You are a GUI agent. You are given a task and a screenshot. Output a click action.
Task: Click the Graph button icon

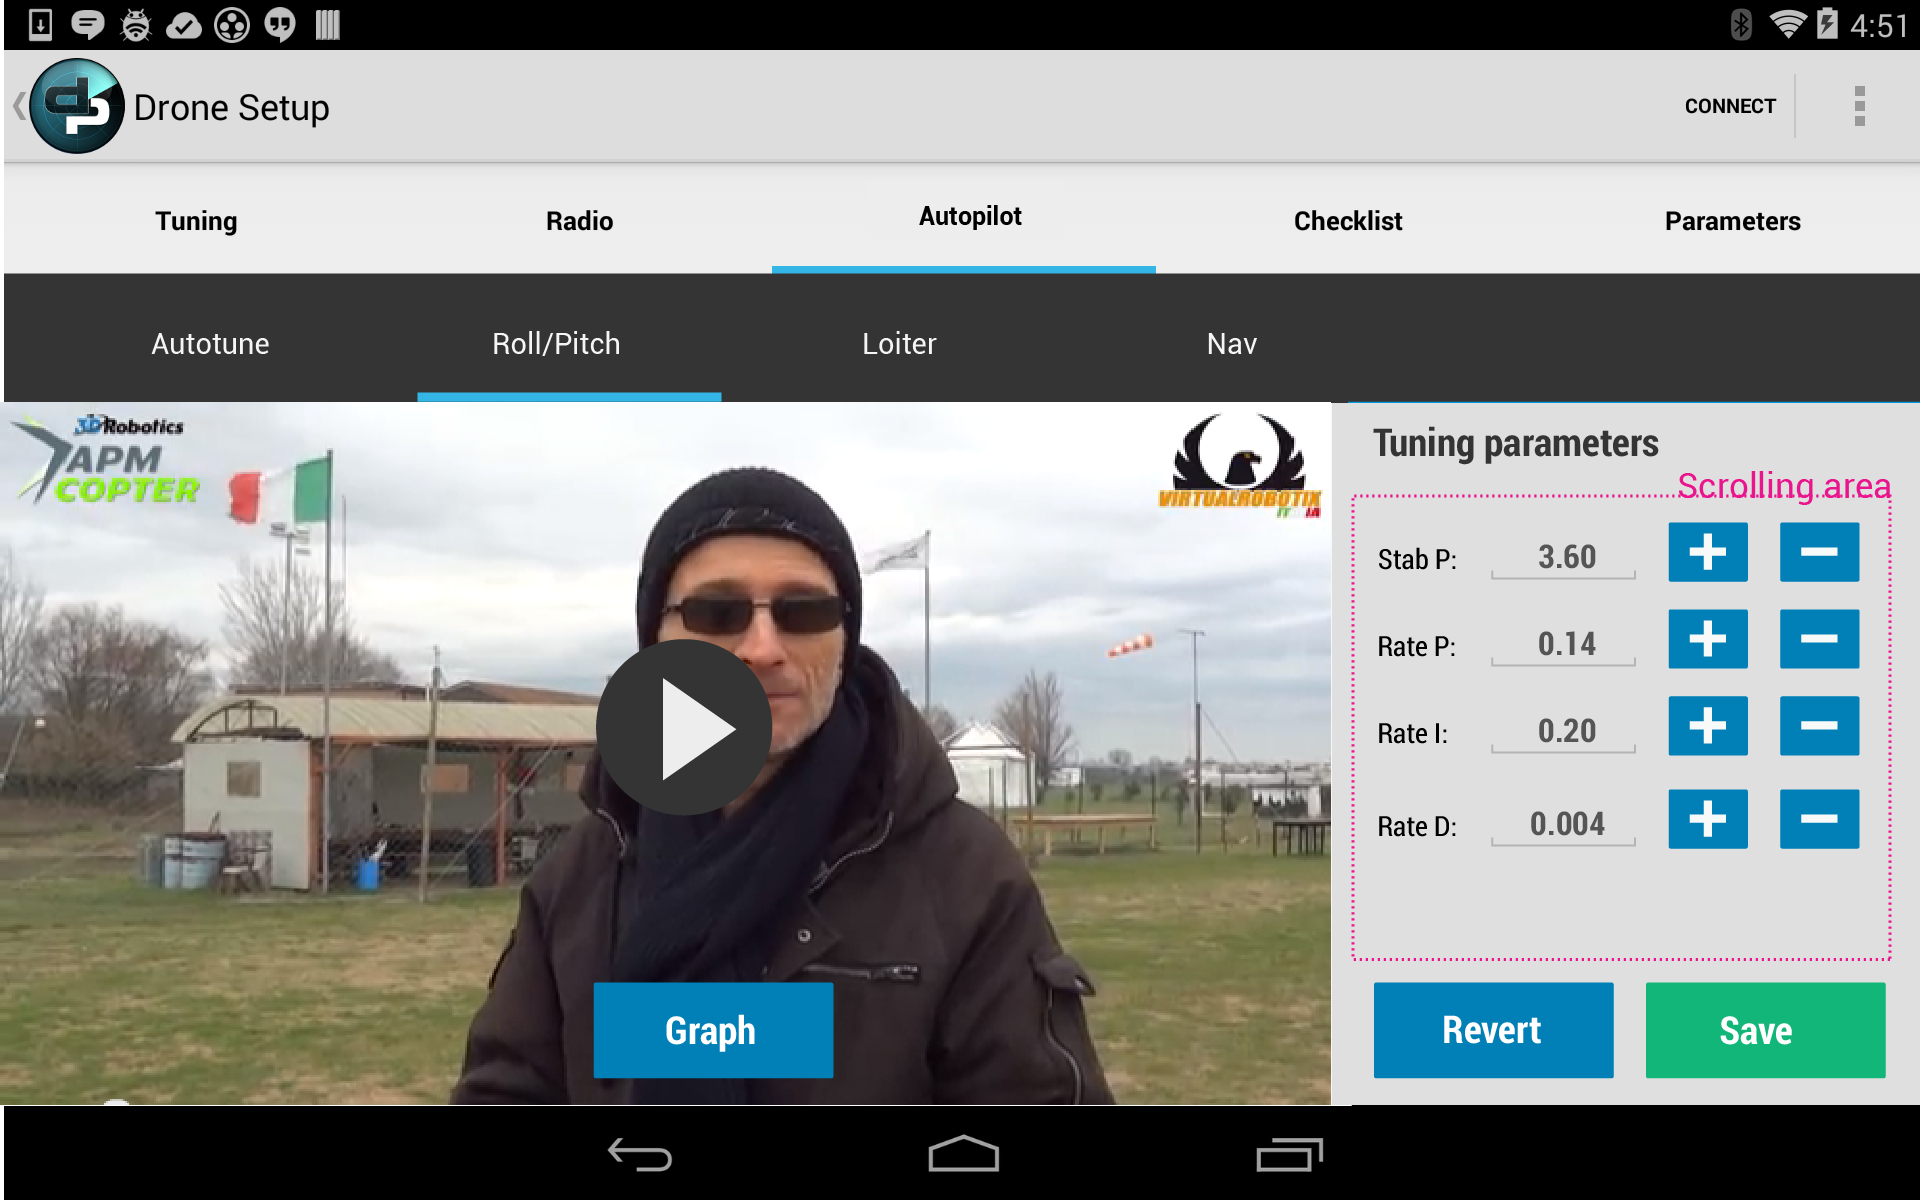click(x=709, y=1029)
